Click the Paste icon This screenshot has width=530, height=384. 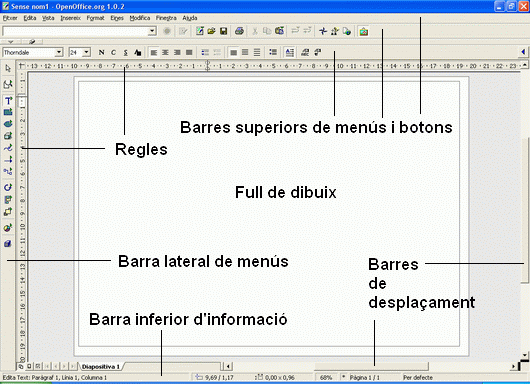click(x=279, y=31)
